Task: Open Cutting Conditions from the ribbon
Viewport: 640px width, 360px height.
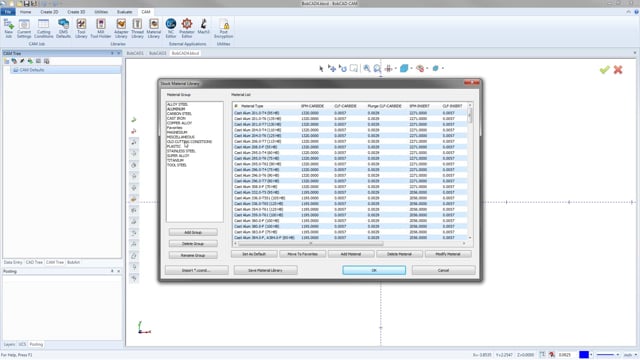Action: (43, 28)
